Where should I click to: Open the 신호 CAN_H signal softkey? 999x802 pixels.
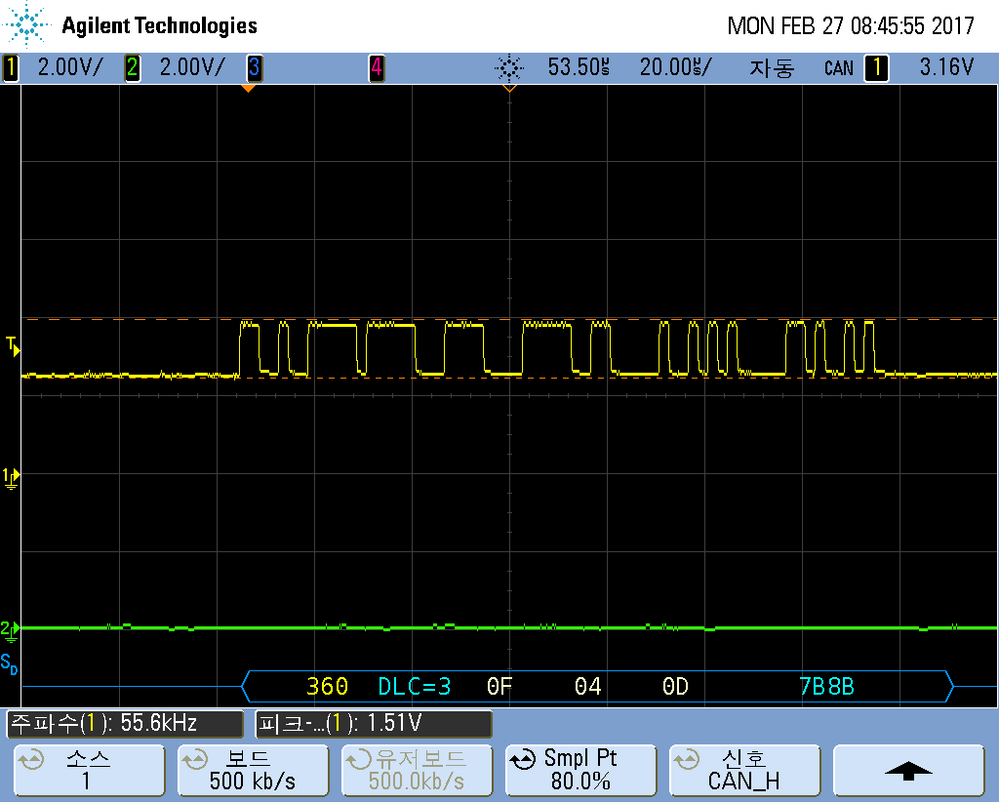[744, 770]
